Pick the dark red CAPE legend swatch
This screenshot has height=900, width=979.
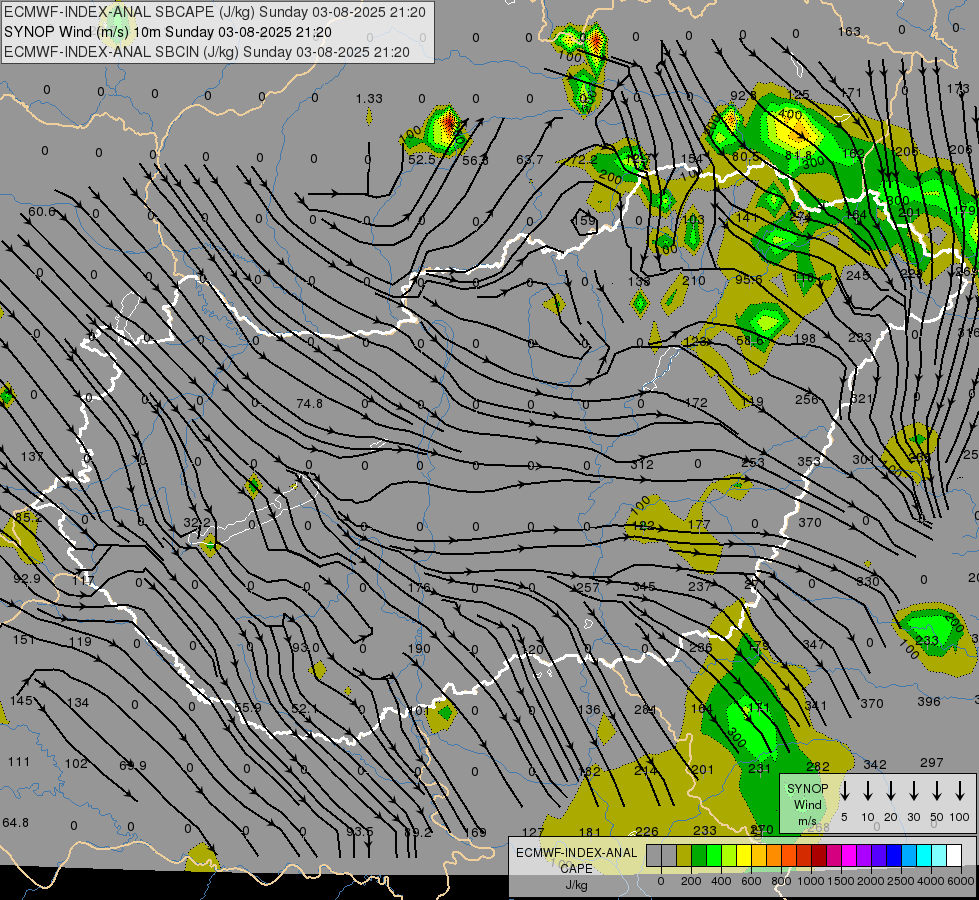click(819, 856)
